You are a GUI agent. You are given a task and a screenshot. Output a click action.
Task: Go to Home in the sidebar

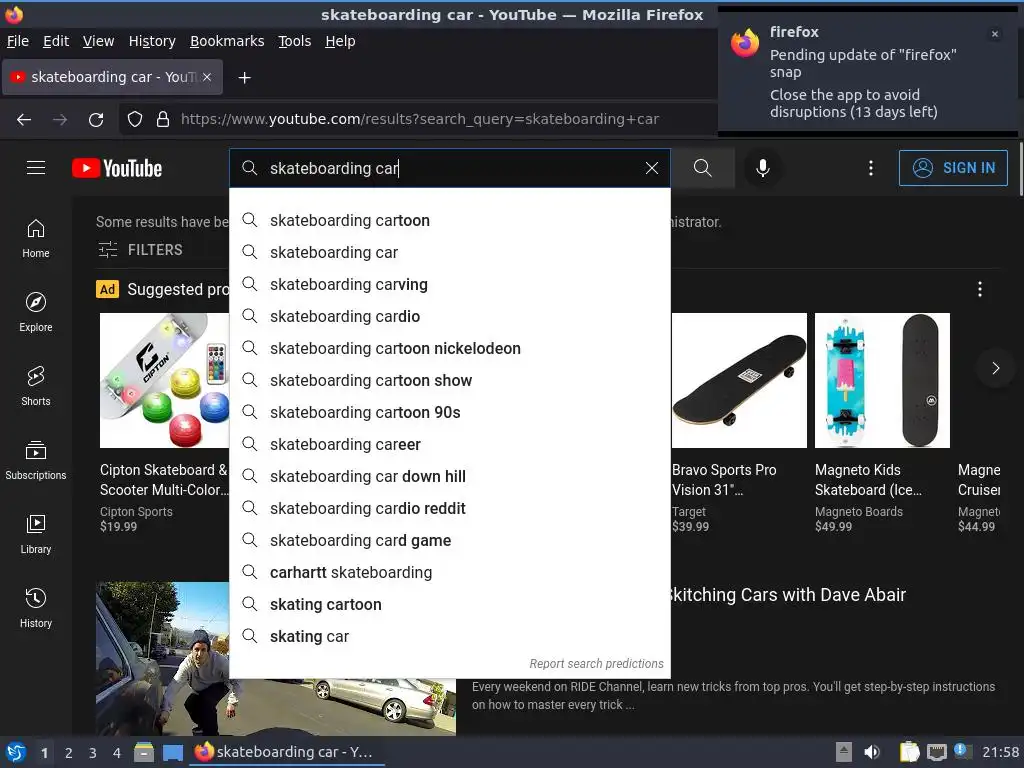click(36, 239)
